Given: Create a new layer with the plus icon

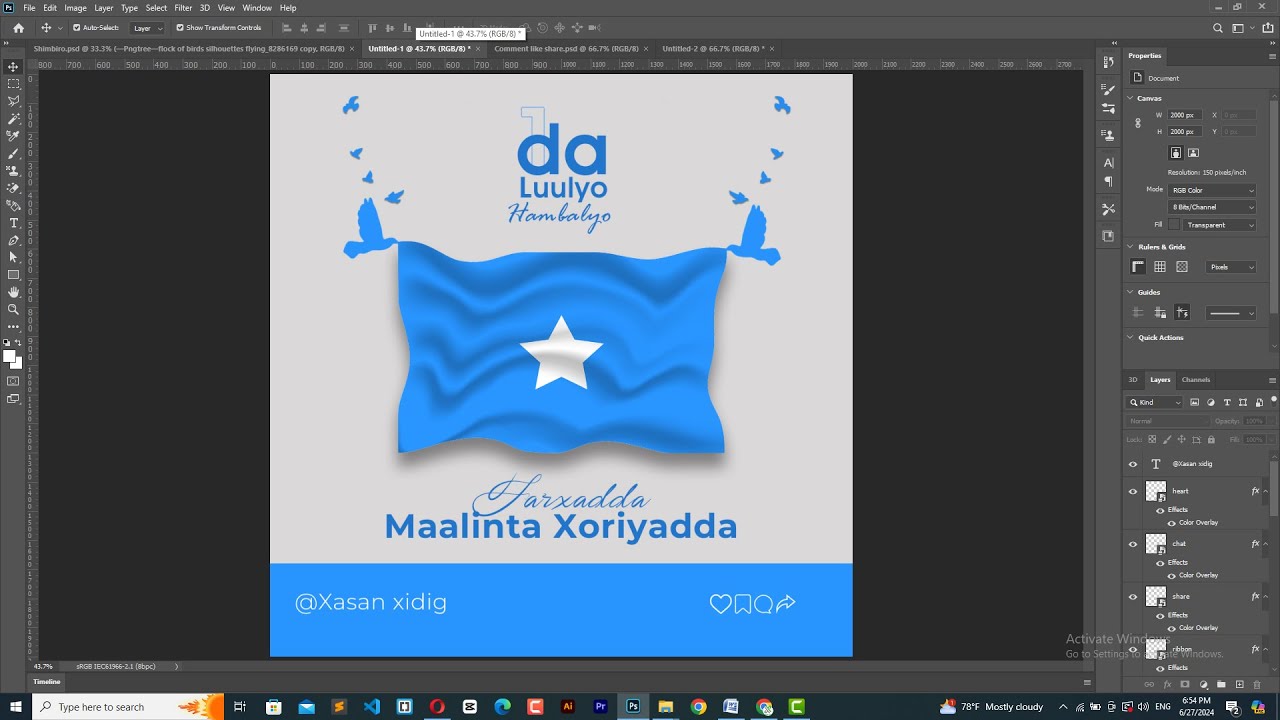Looking at the screenshot, I should (1239, 685).
